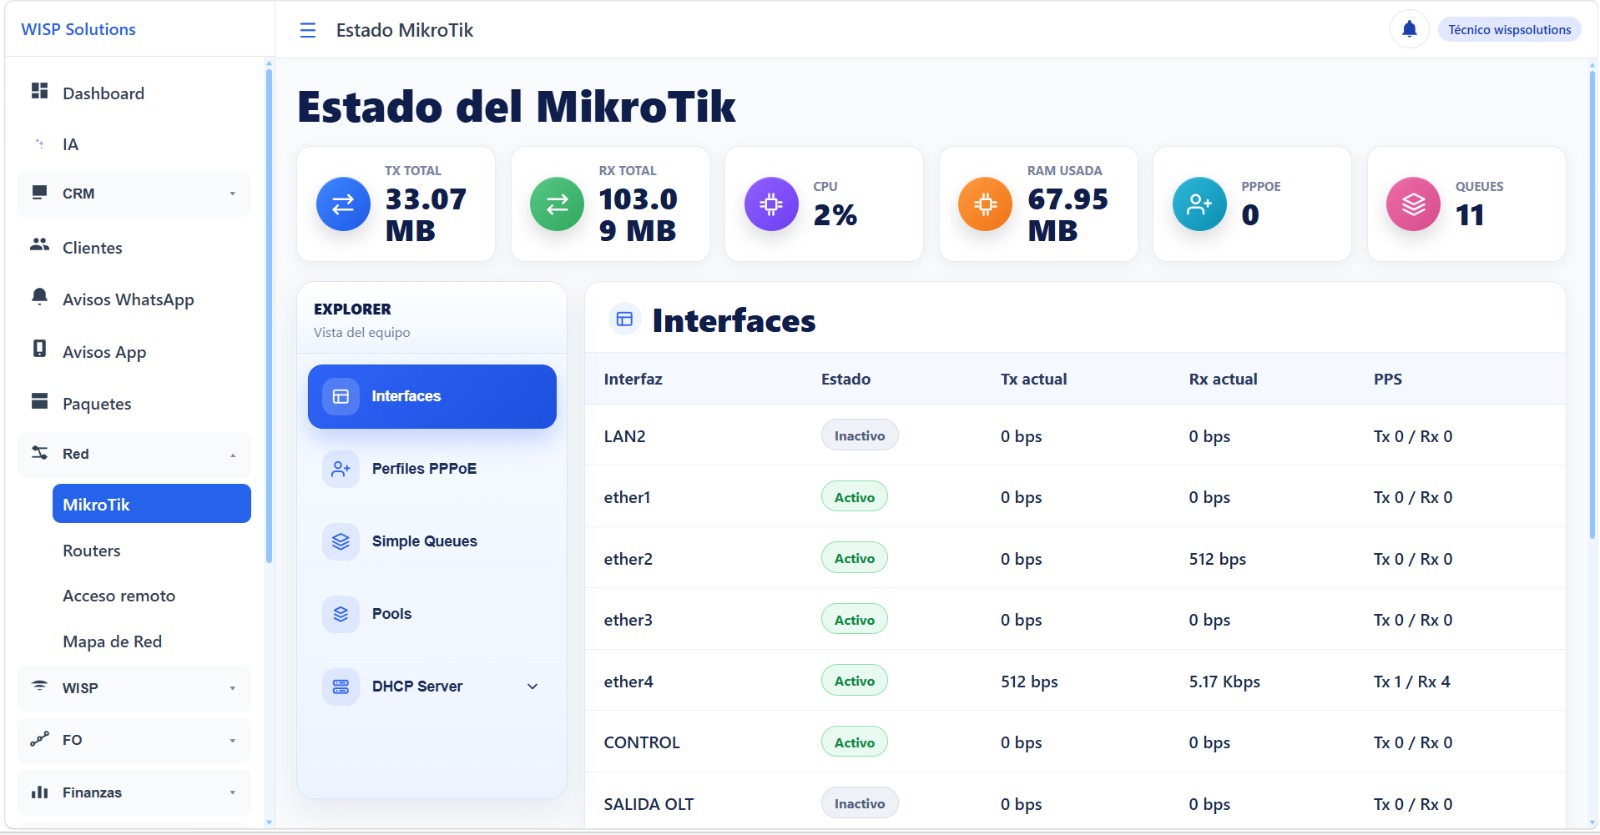Image resolution: width=1600 pixels, height=835 pixels.
Task: Collapse the Red sidebar section
Action: (x=134, y=453)
